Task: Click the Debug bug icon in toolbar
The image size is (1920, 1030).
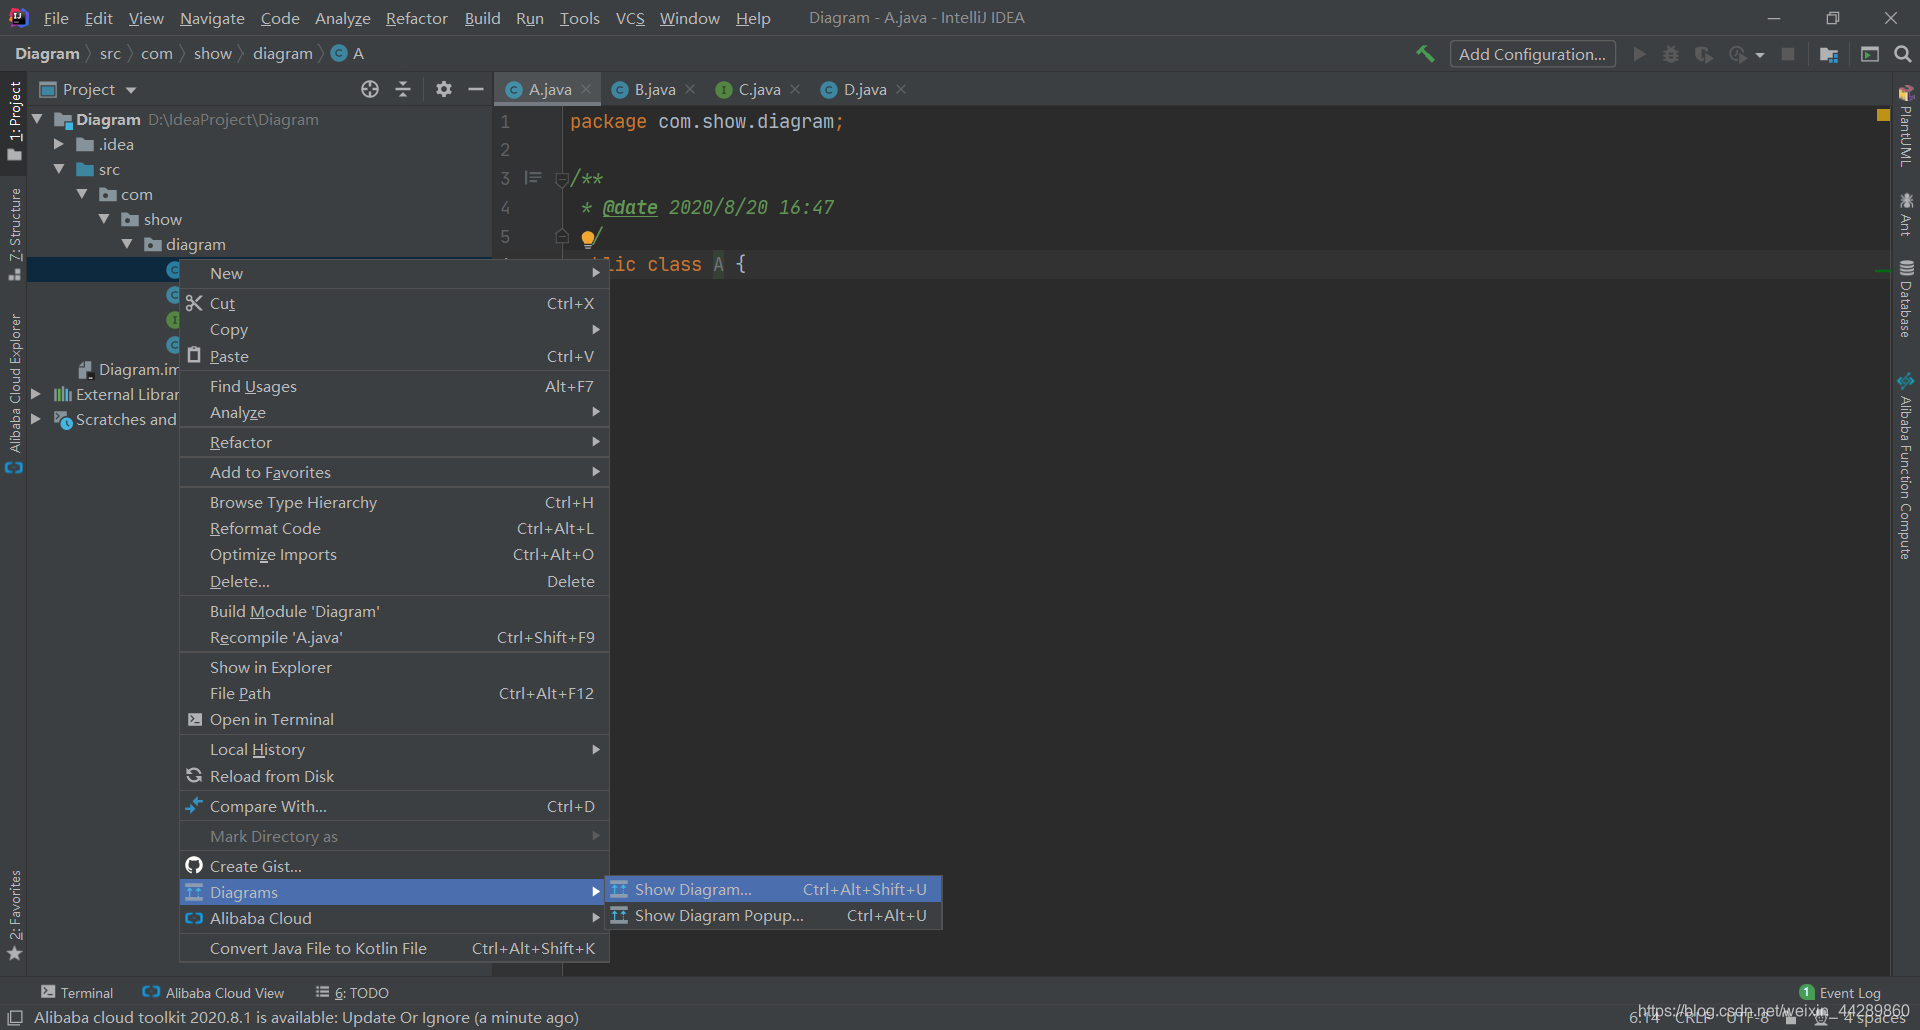Action: coord(1671,54)
